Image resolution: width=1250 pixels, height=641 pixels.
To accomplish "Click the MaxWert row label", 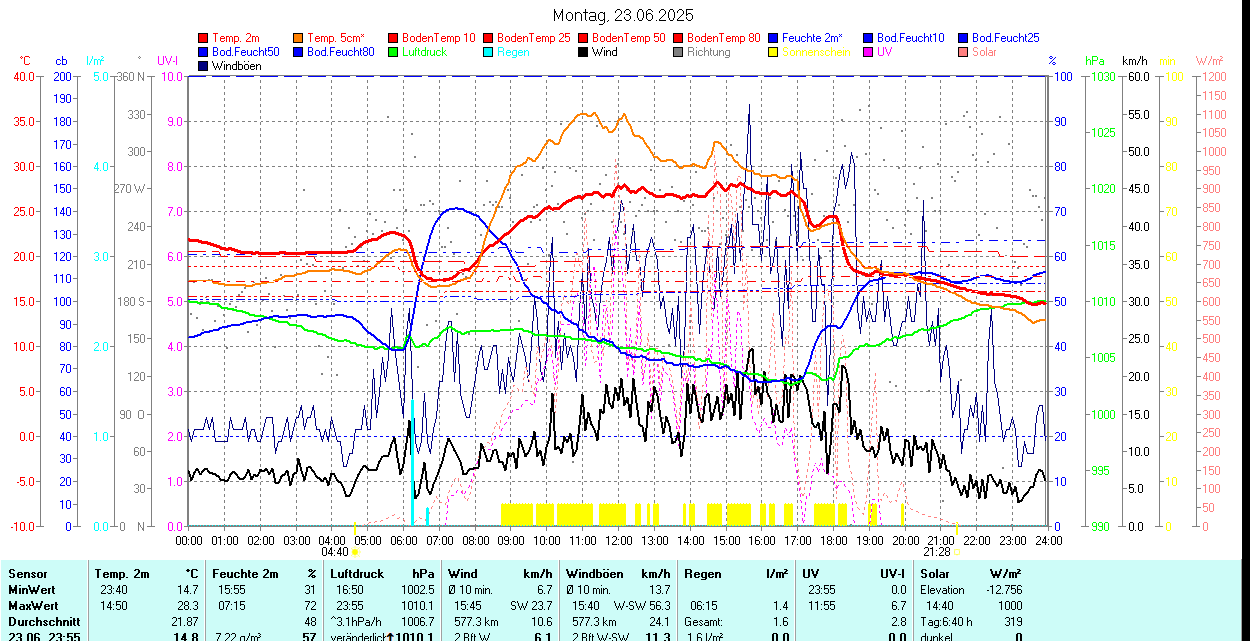I will (x=33, y=606).
